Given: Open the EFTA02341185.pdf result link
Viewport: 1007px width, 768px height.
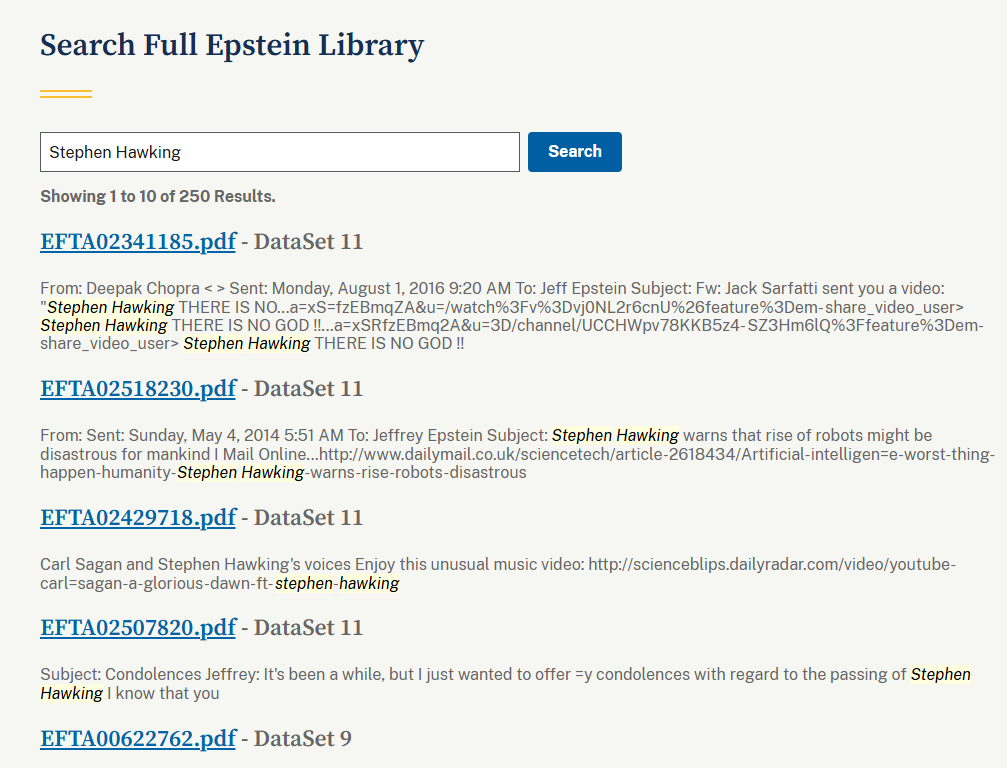Looking at the screenshot, I should 138,242.
